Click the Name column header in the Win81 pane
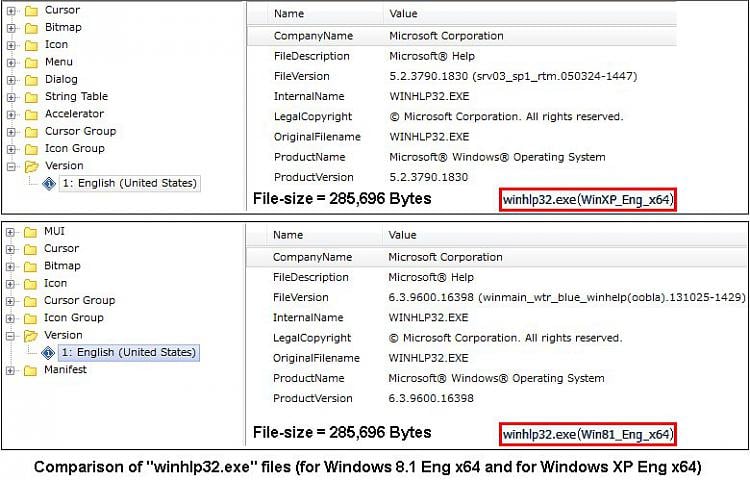This screenshot has width=750, height=480. click(x=287, y=235)
